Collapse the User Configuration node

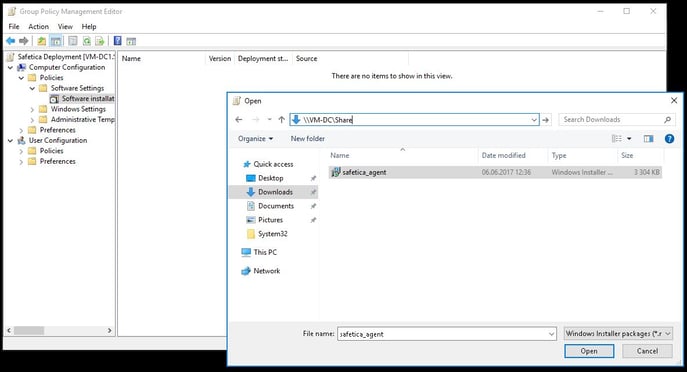[10, 141]
